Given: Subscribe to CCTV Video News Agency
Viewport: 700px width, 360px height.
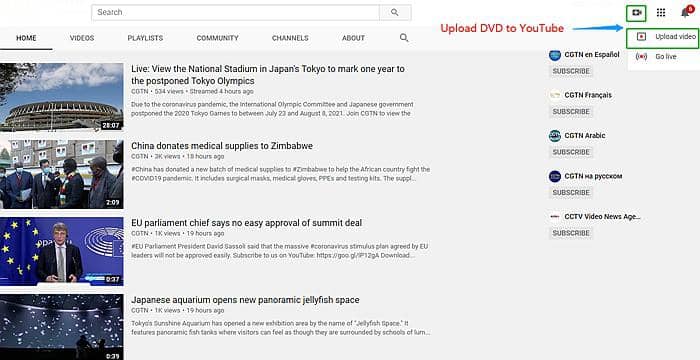Looking at the screenshot, I should (571, 233).
